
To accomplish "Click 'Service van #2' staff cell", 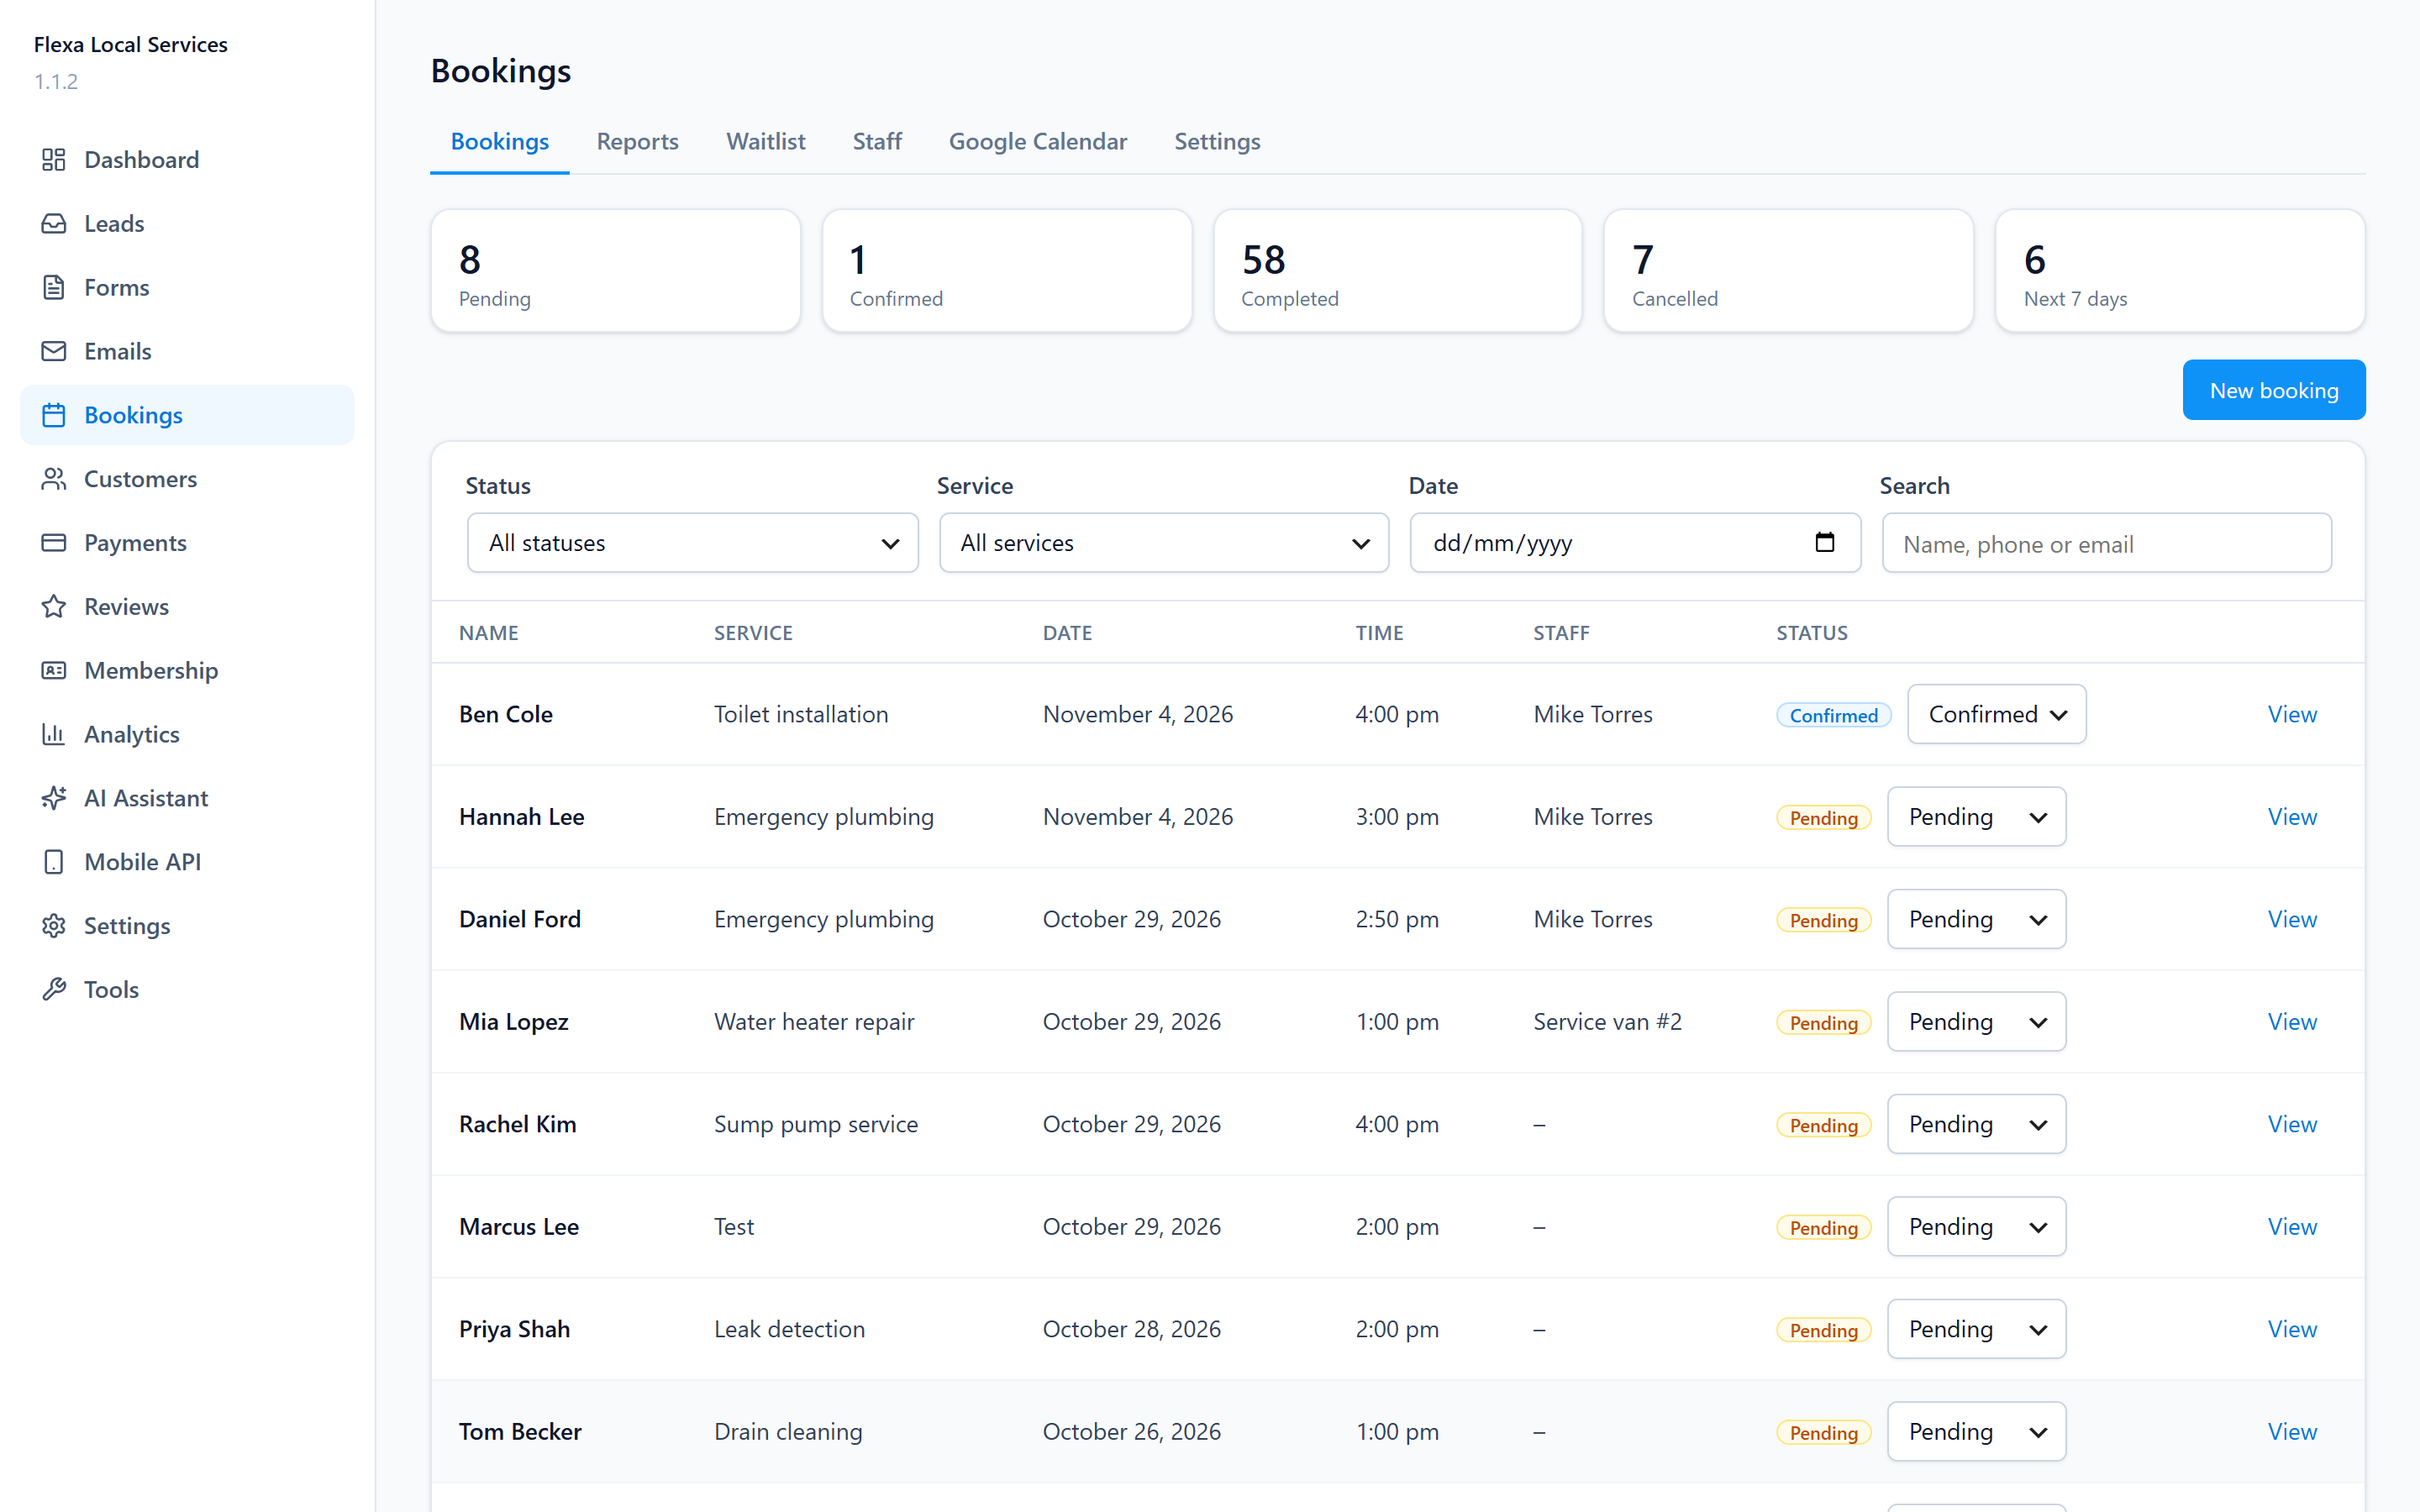I will click(x=1607, y=1022).
